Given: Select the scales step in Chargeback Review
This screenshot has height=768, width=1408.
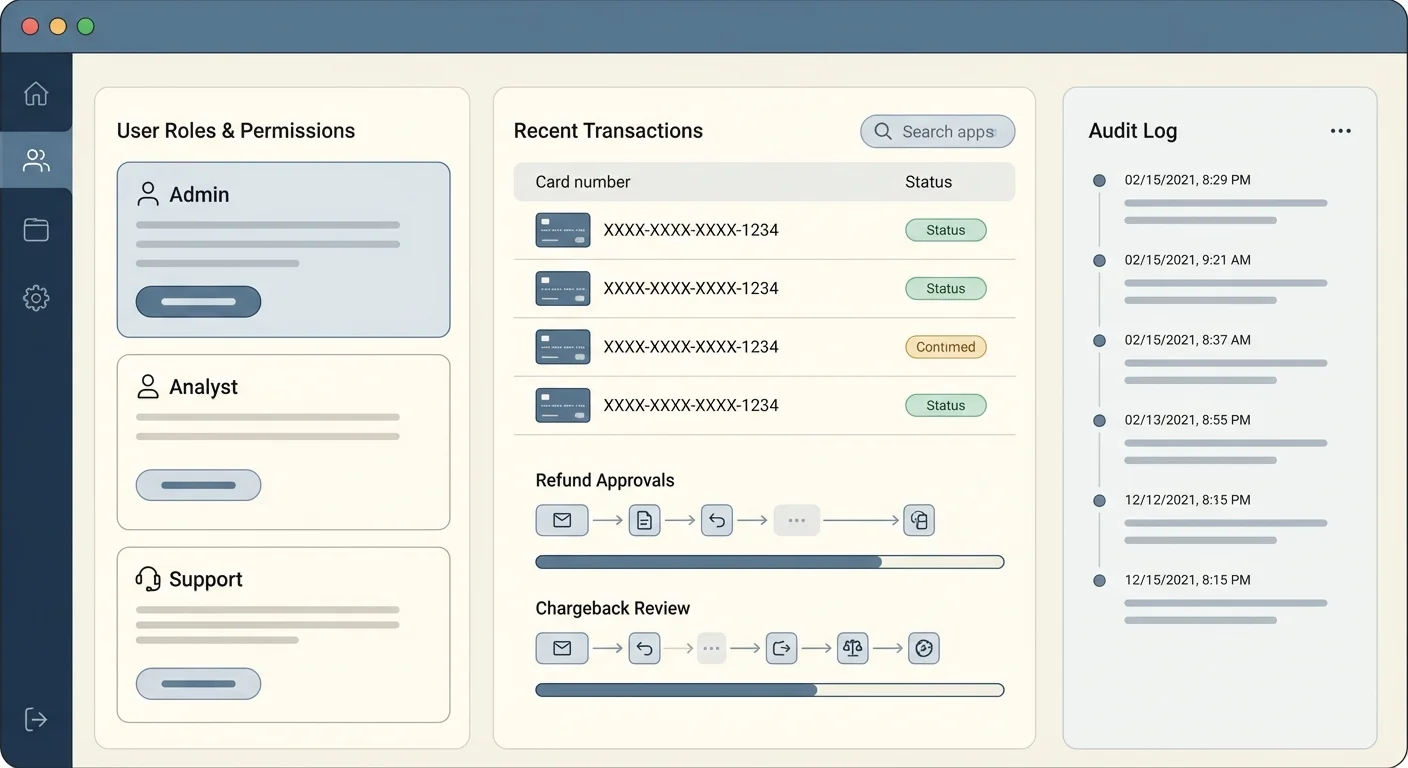Looking at the screenshot, I should pyautogui.click(x=852, y=648).
